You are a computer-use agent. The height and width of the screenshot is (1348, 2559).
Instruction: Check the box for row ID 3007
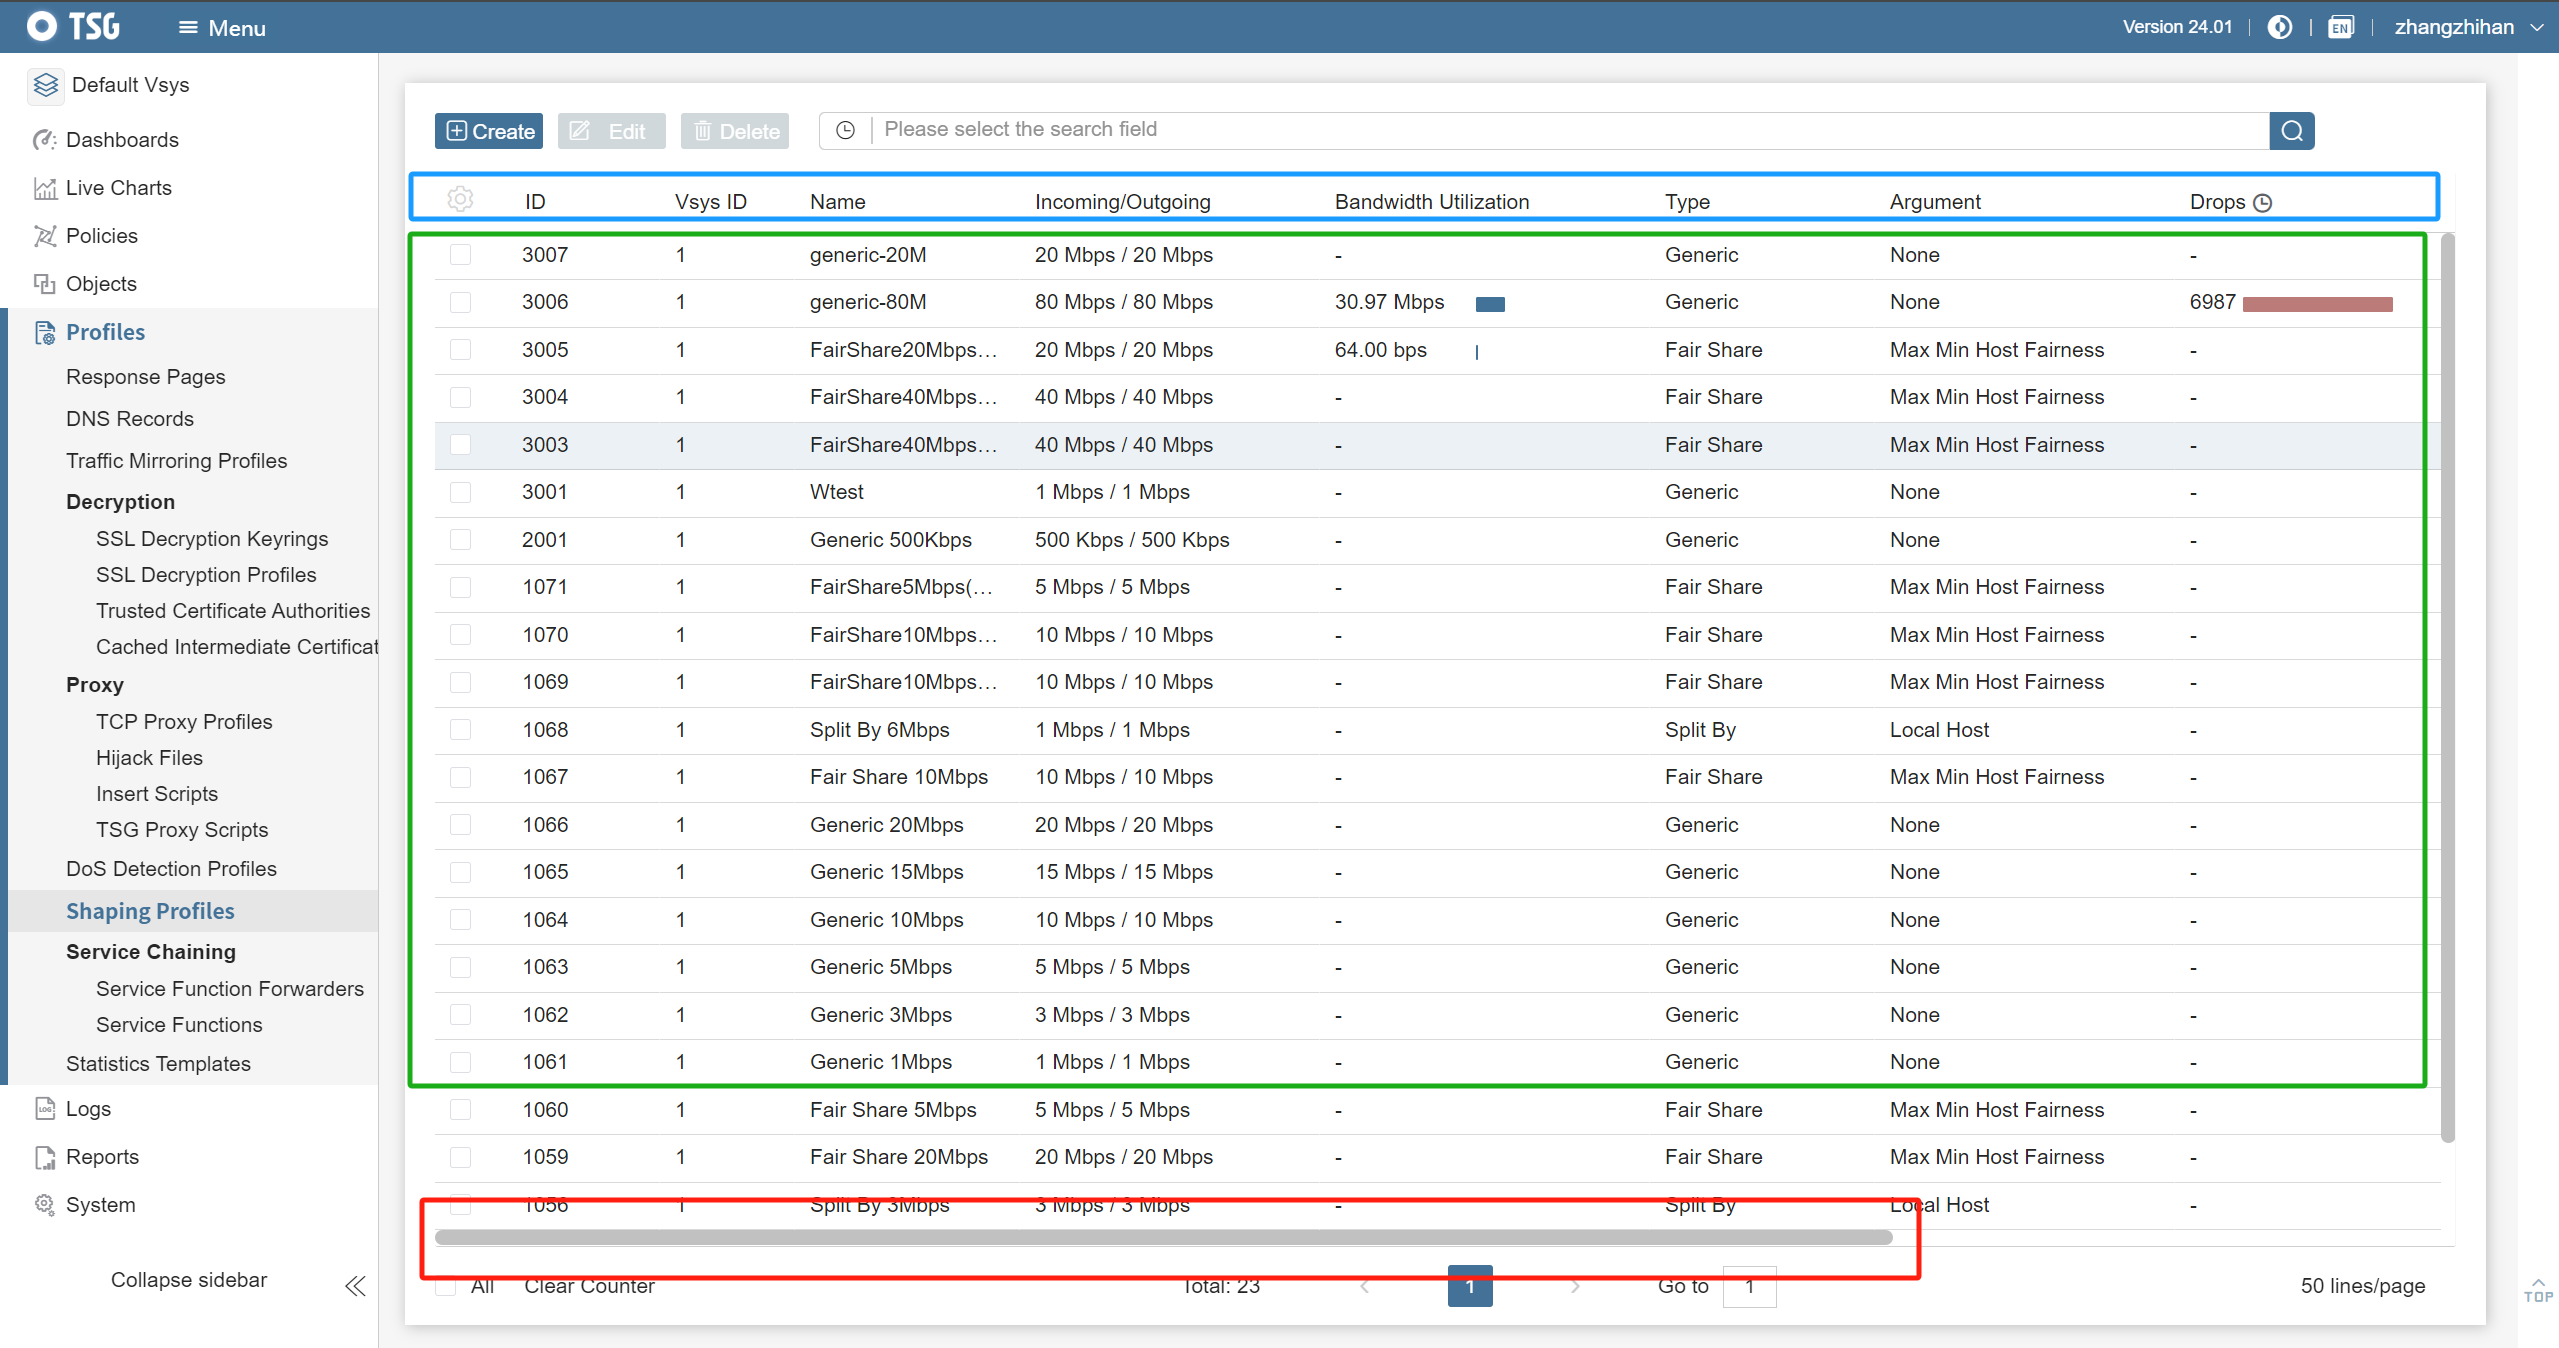[x=460, y=255]
